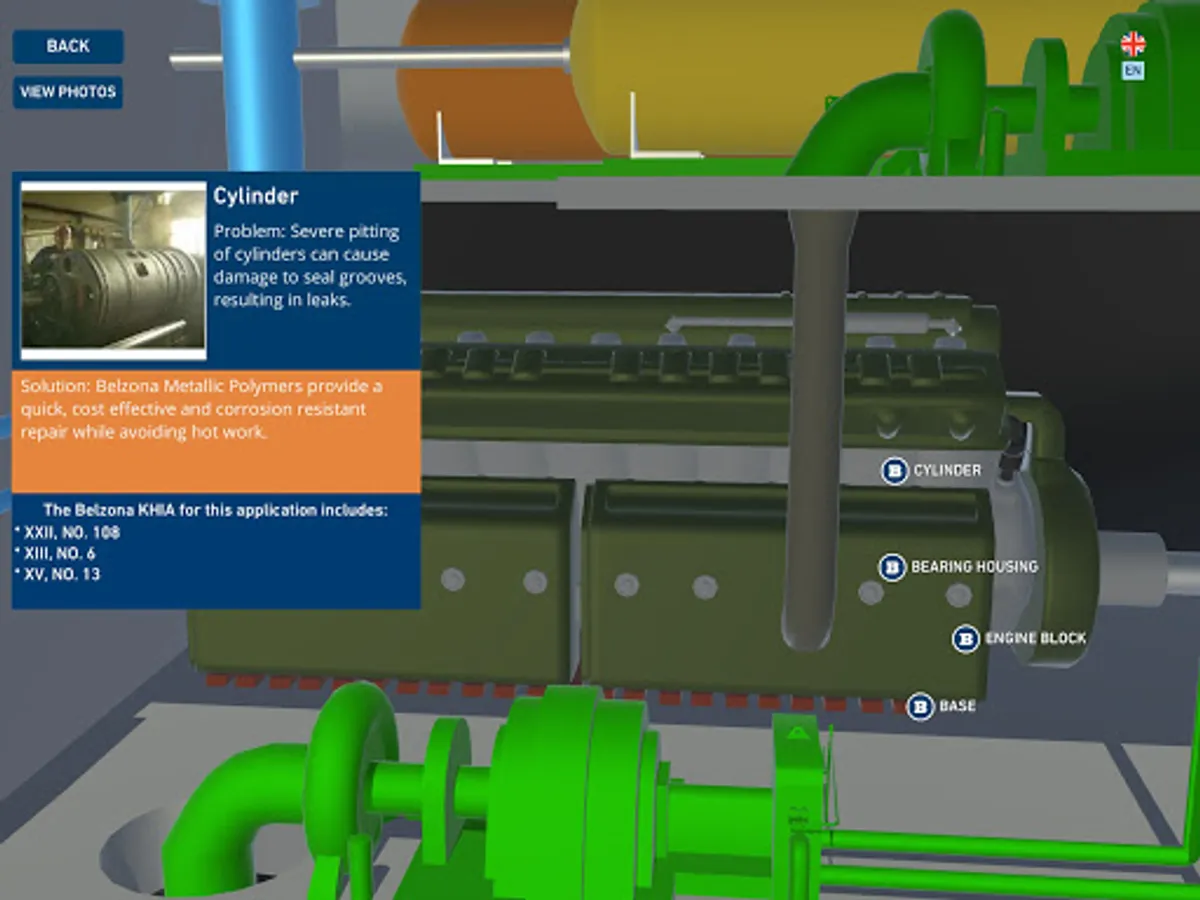Click the UK flag language icon
This screenshot has width=1200, height=900.
pyautogui.click(x=1133, y=44)
